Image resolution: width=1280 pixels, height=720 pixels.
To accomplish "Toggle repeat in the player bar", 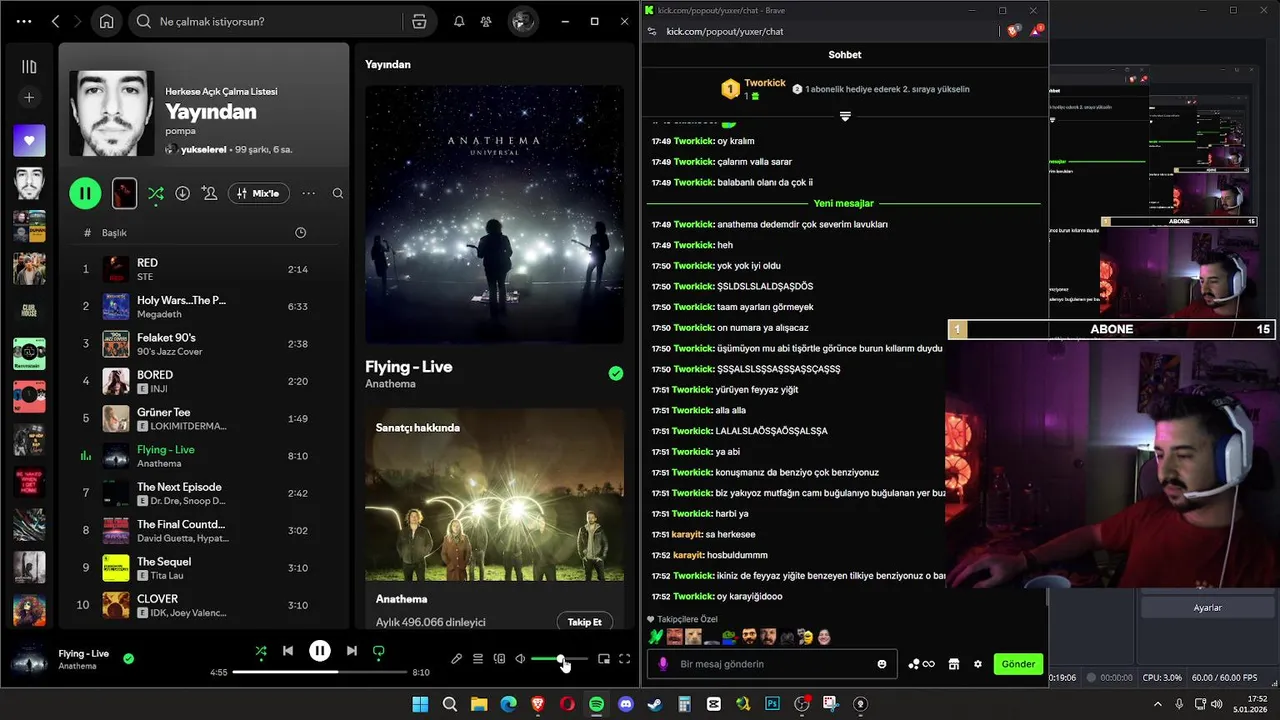I will pyautogui.click(x=379, y=651).
